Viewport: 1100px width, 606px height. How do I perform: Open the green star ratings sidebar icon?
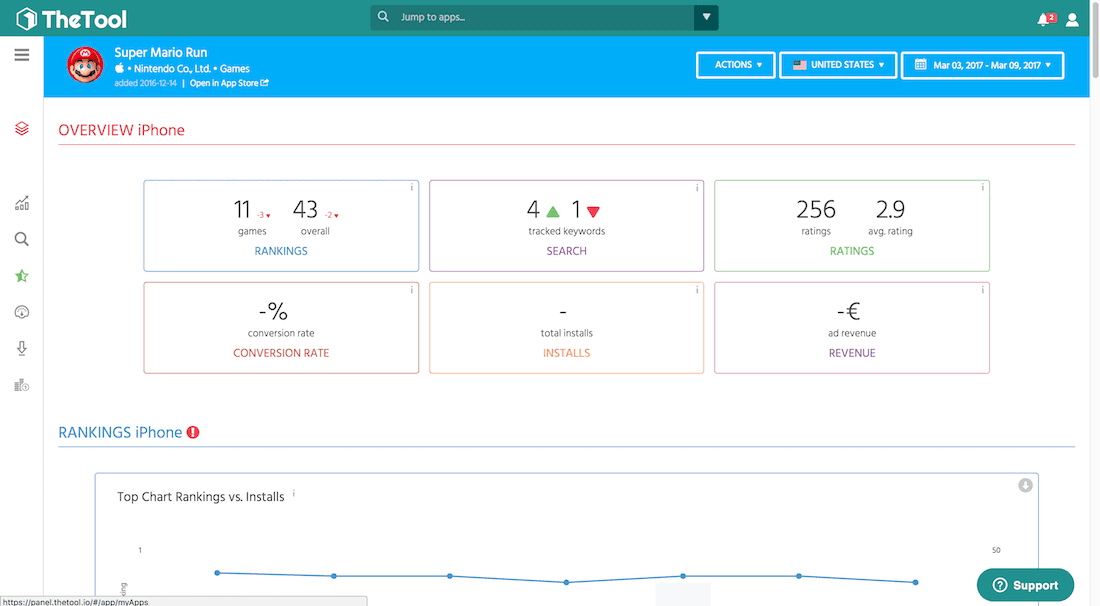coord(22,276)
